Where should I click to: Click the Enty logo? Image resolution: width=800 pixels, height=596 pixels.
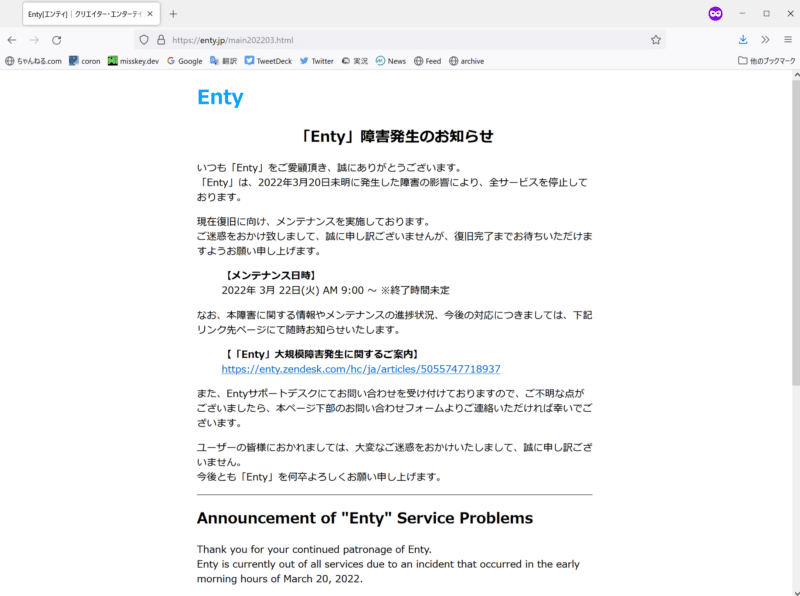tap(220, 97)
